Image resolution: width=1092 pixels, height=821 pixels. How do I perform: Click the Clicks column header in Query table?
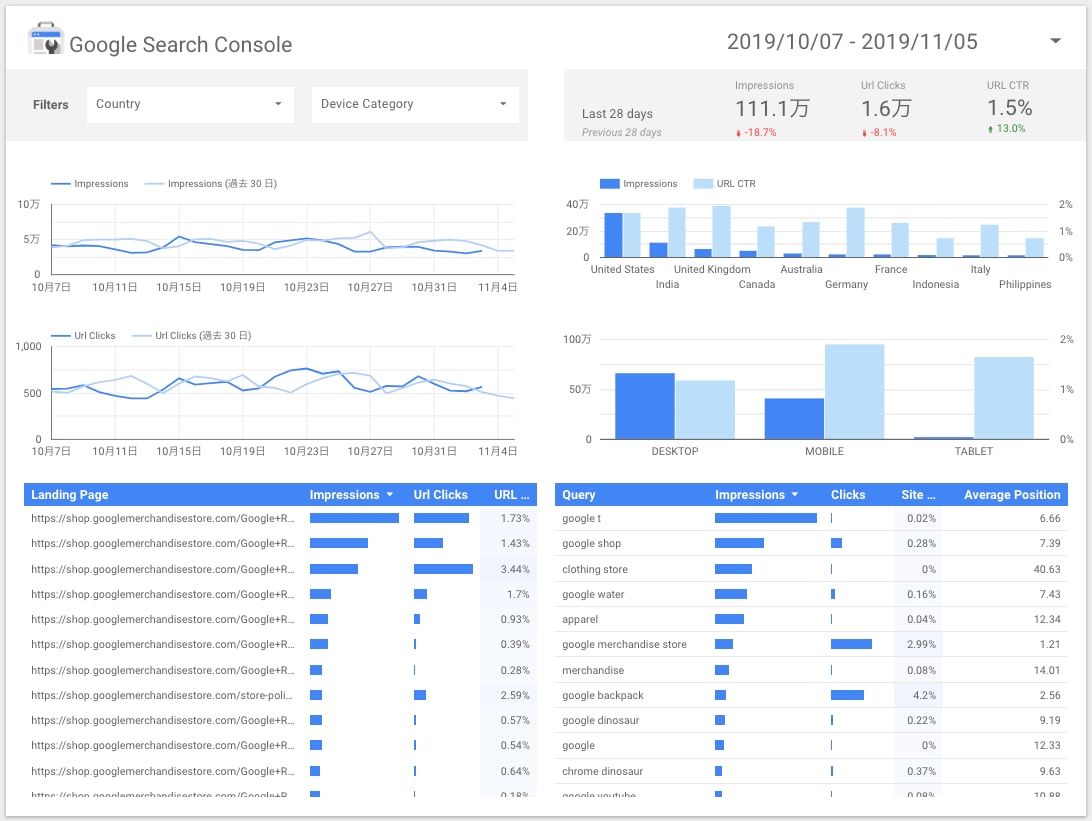[848, 494]
